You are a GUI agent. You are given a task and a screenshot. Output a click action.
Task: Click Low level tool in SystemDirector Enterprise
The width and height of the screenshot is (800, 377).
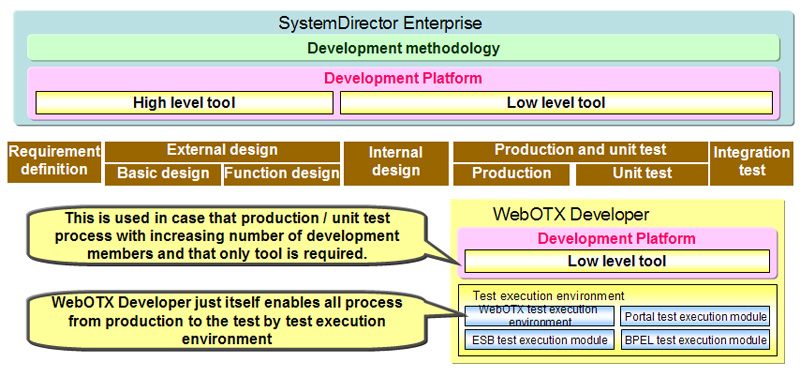(x=556, y=103)
